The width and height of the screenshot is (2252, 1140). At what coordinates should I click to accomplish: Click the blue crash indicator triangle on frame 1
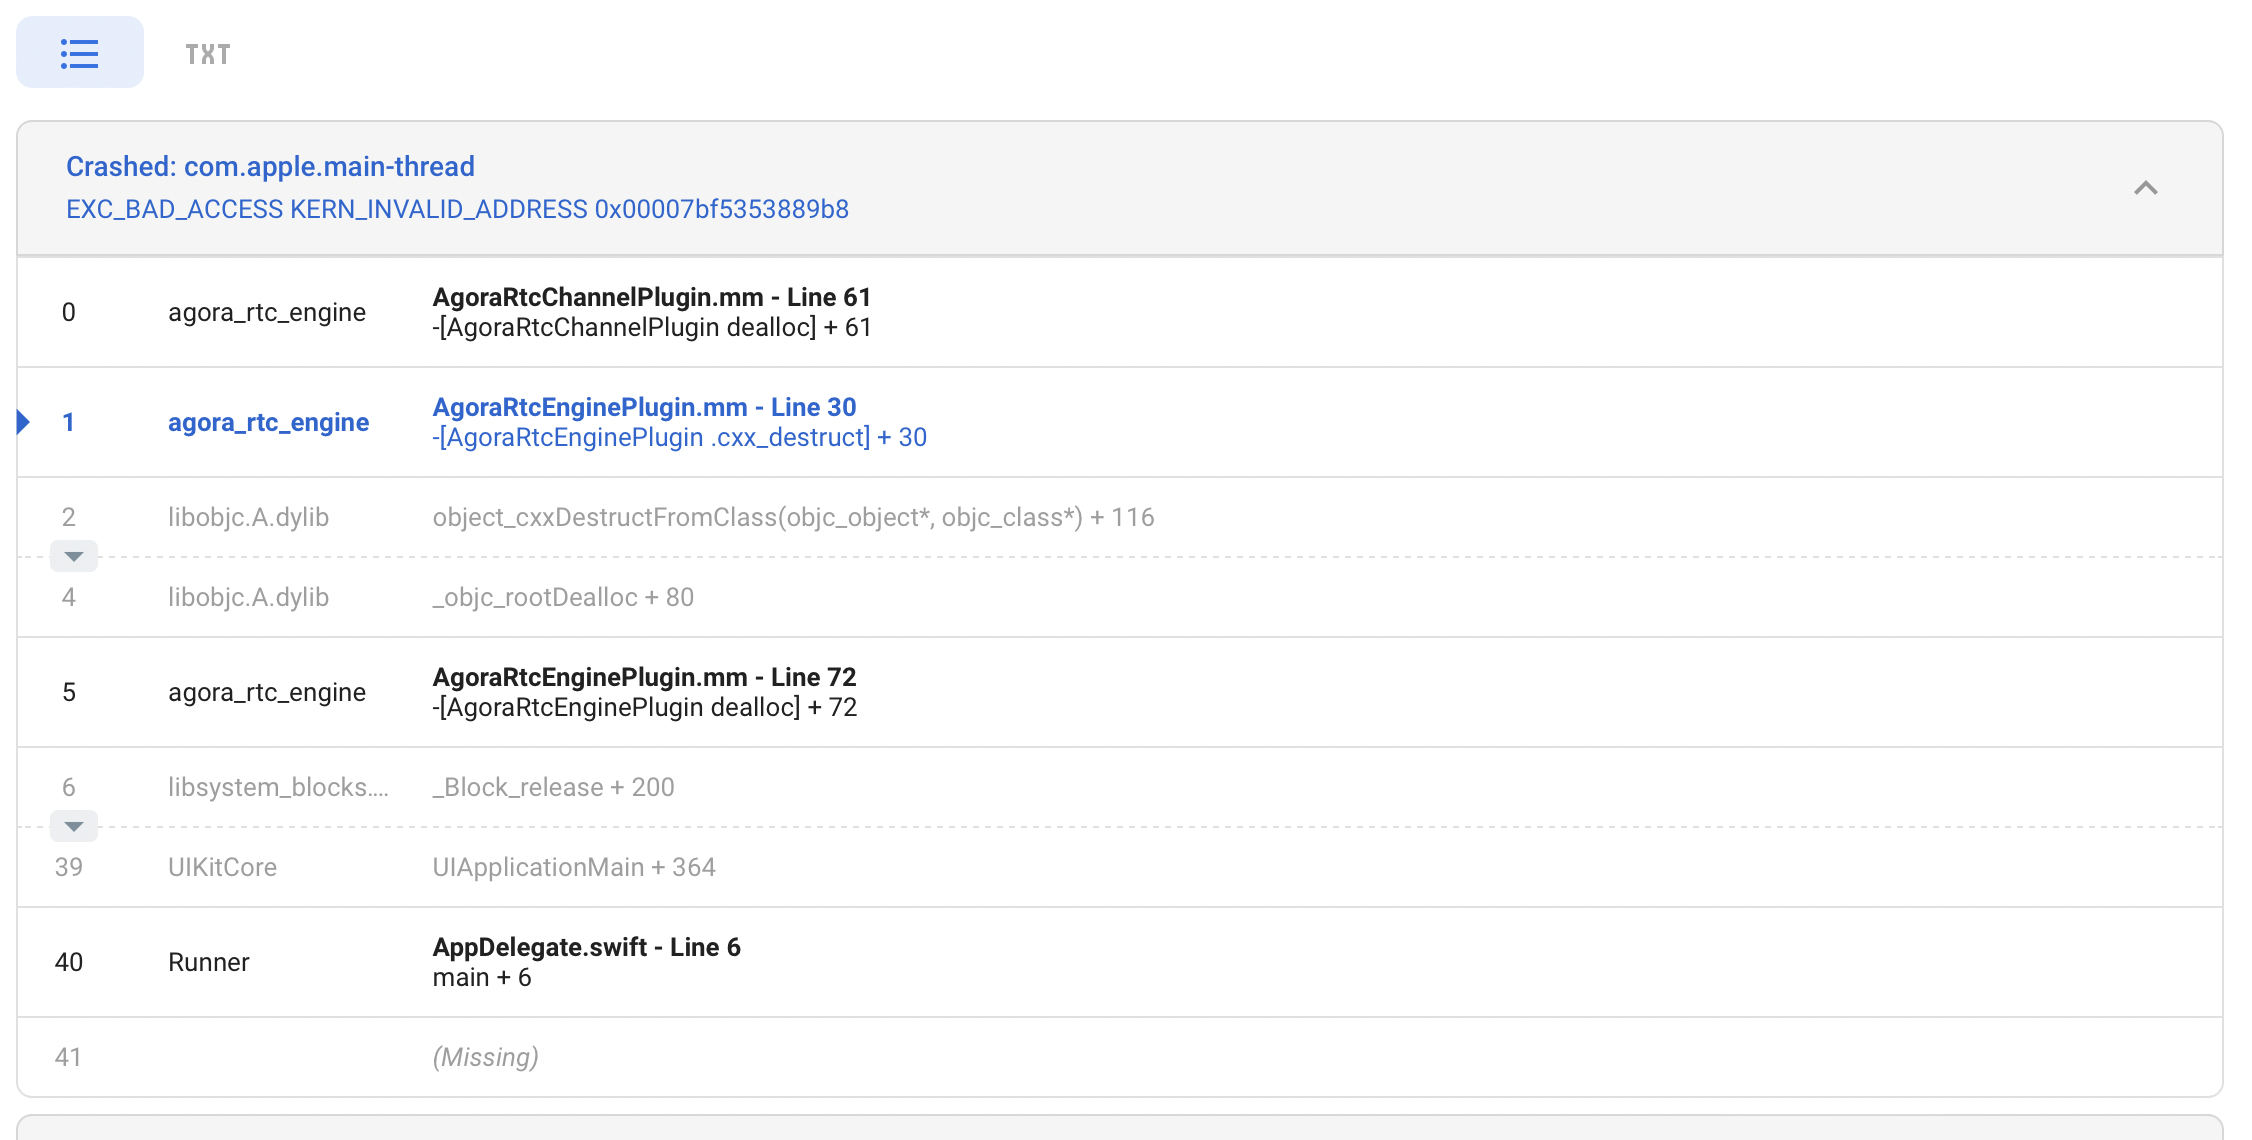pyautogui.click(x=22, y=421)
